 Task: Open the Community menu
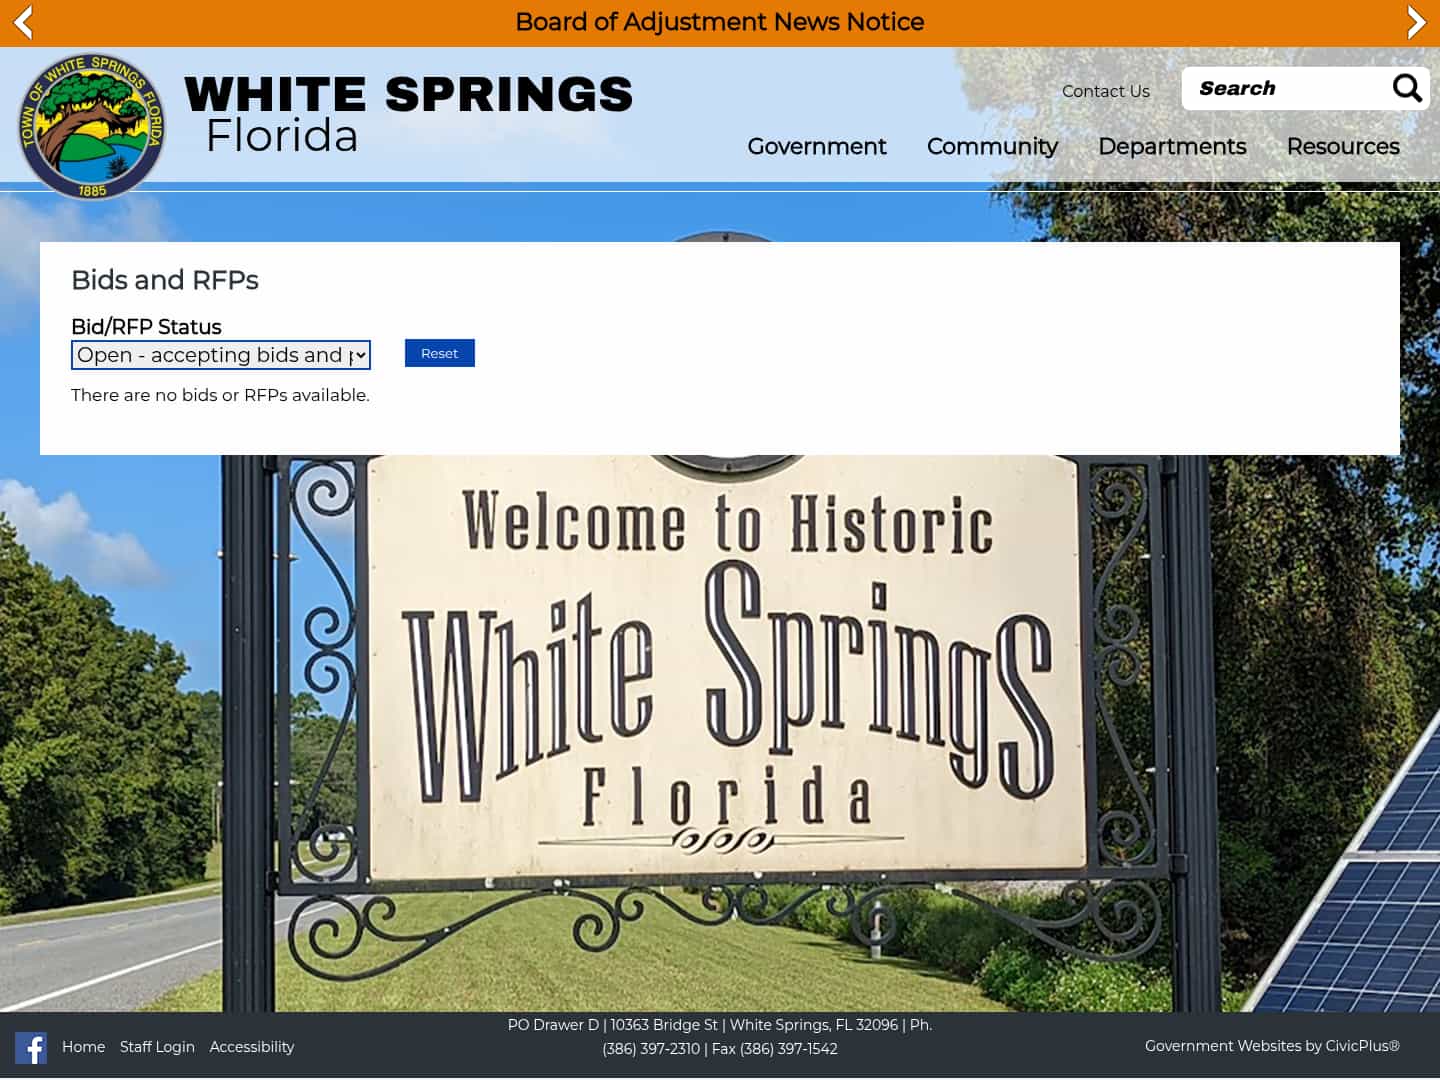(x=992, y=147)
